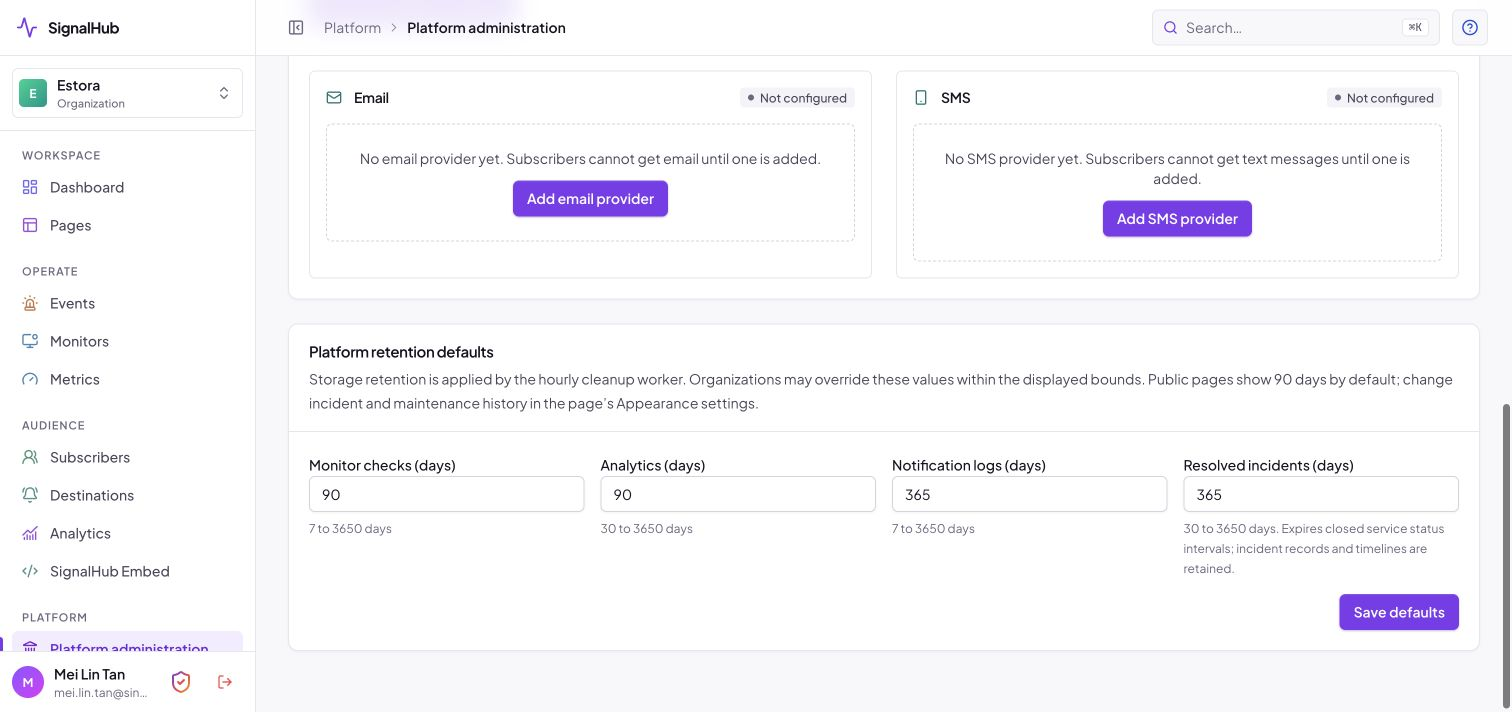Open Events in the sidebar

127,303
